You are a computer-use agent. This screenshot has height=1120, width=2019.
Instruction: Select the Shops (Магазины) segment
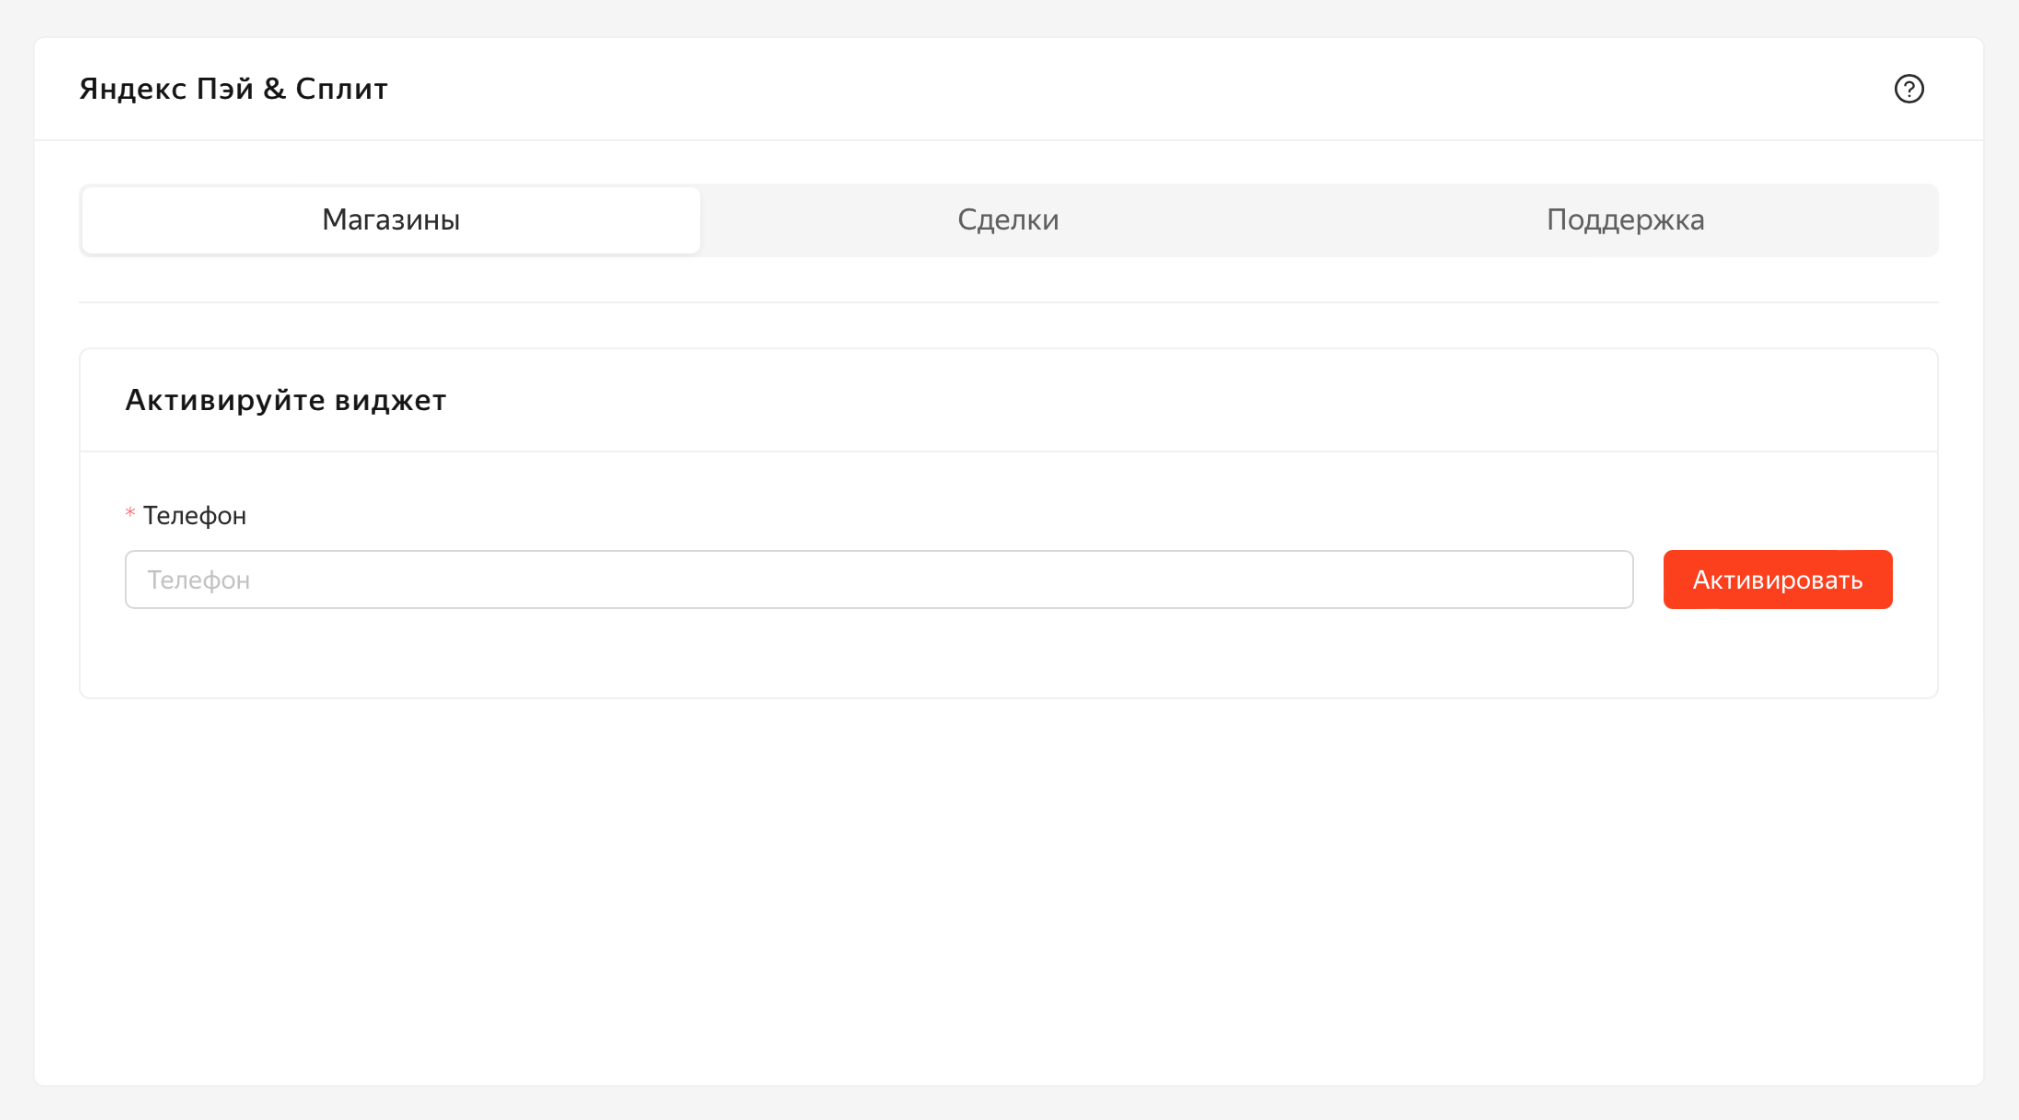[x=391, y=220]
